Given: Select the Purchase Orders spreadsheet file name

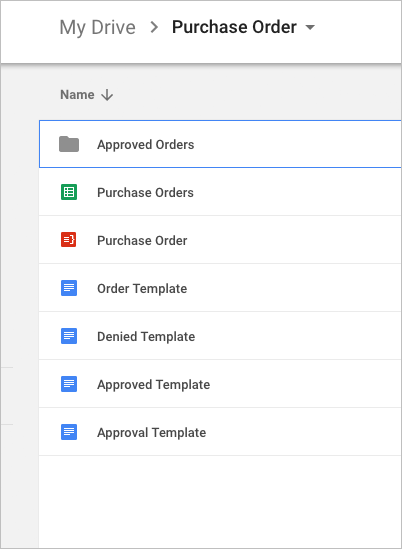Looking at the screenshot, I should tap(145, 192).
